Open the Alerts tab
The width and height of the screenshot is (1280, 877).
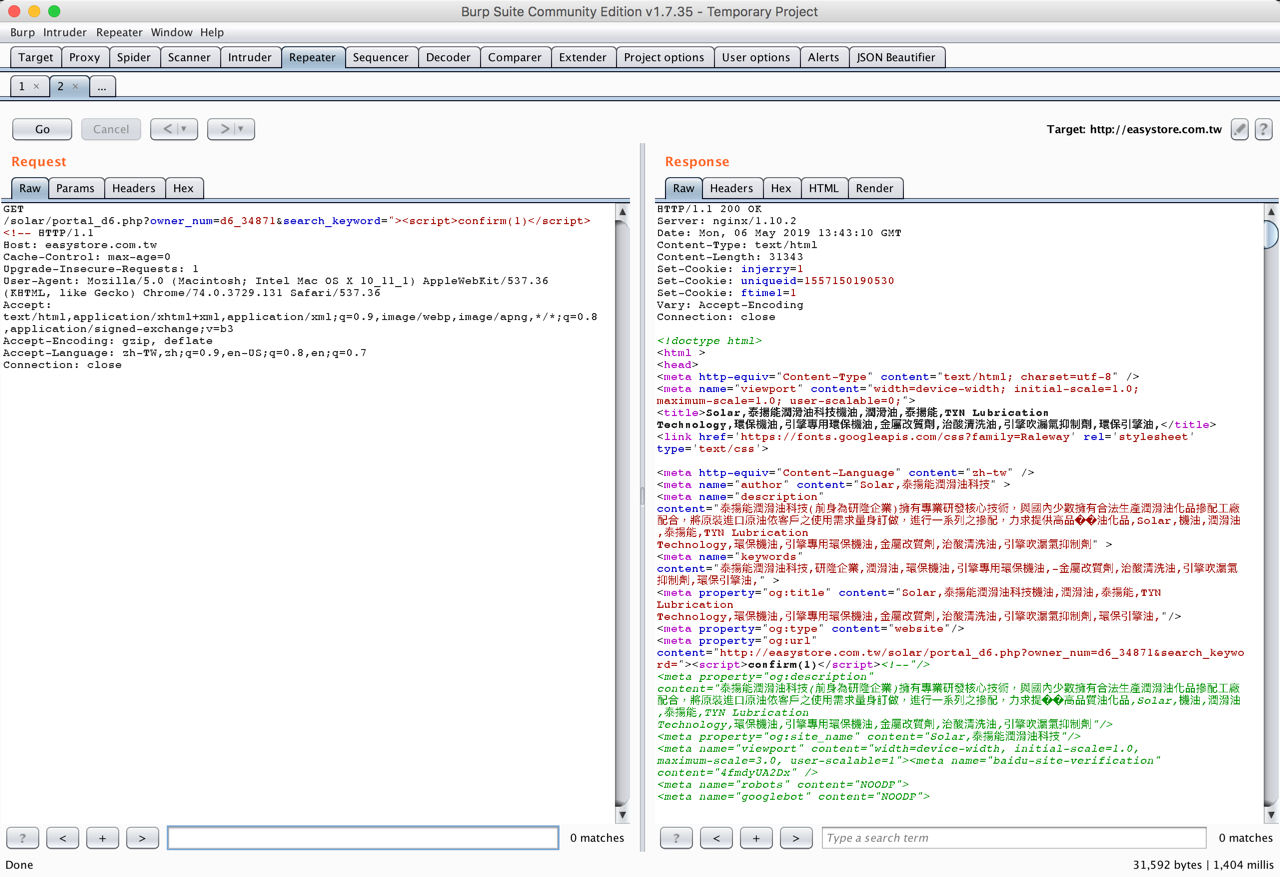click(x=823, y=58)
